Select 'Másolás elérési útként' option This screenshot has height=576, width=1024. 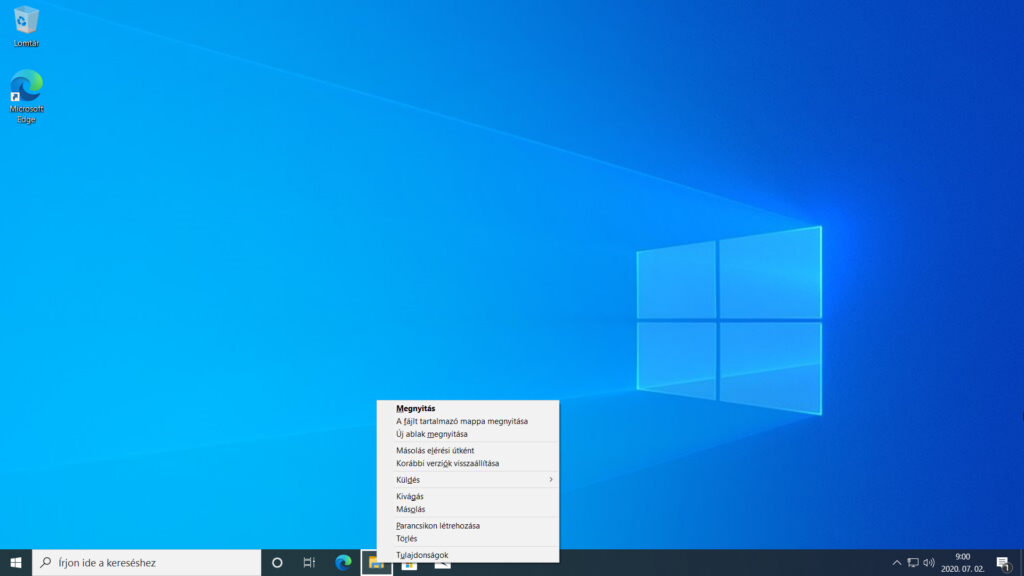tap(468, 451)
